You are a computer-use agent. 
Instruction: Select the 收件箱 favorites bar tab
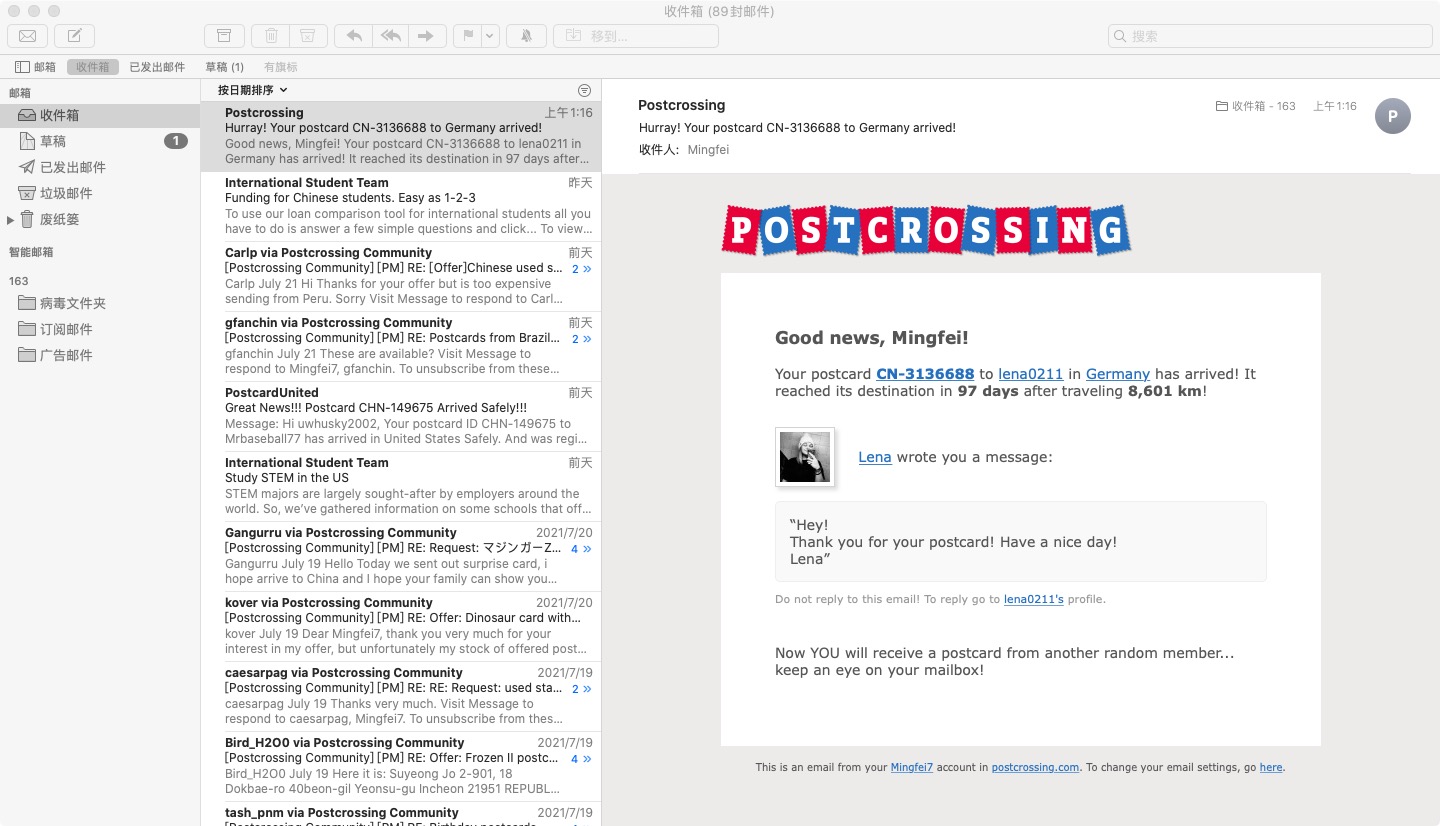tap(92, 67)
